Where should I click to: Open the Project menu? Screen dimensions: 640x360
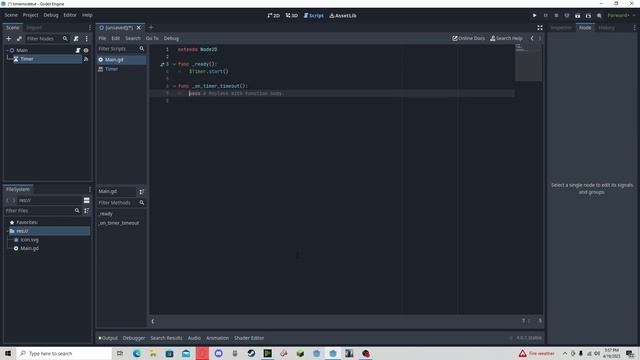click(x=30, y=15)
